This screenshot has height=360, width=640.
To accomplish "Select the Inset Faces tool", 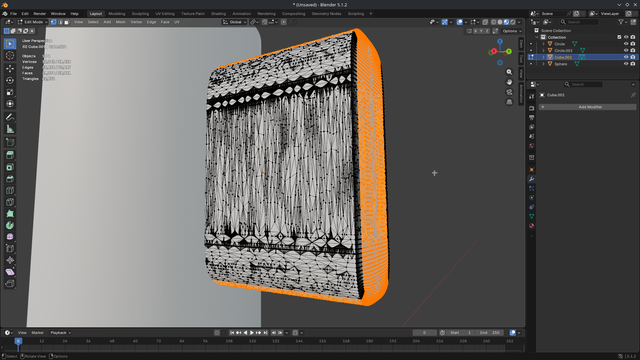I will pyautogui.click(x=10, y=167).
